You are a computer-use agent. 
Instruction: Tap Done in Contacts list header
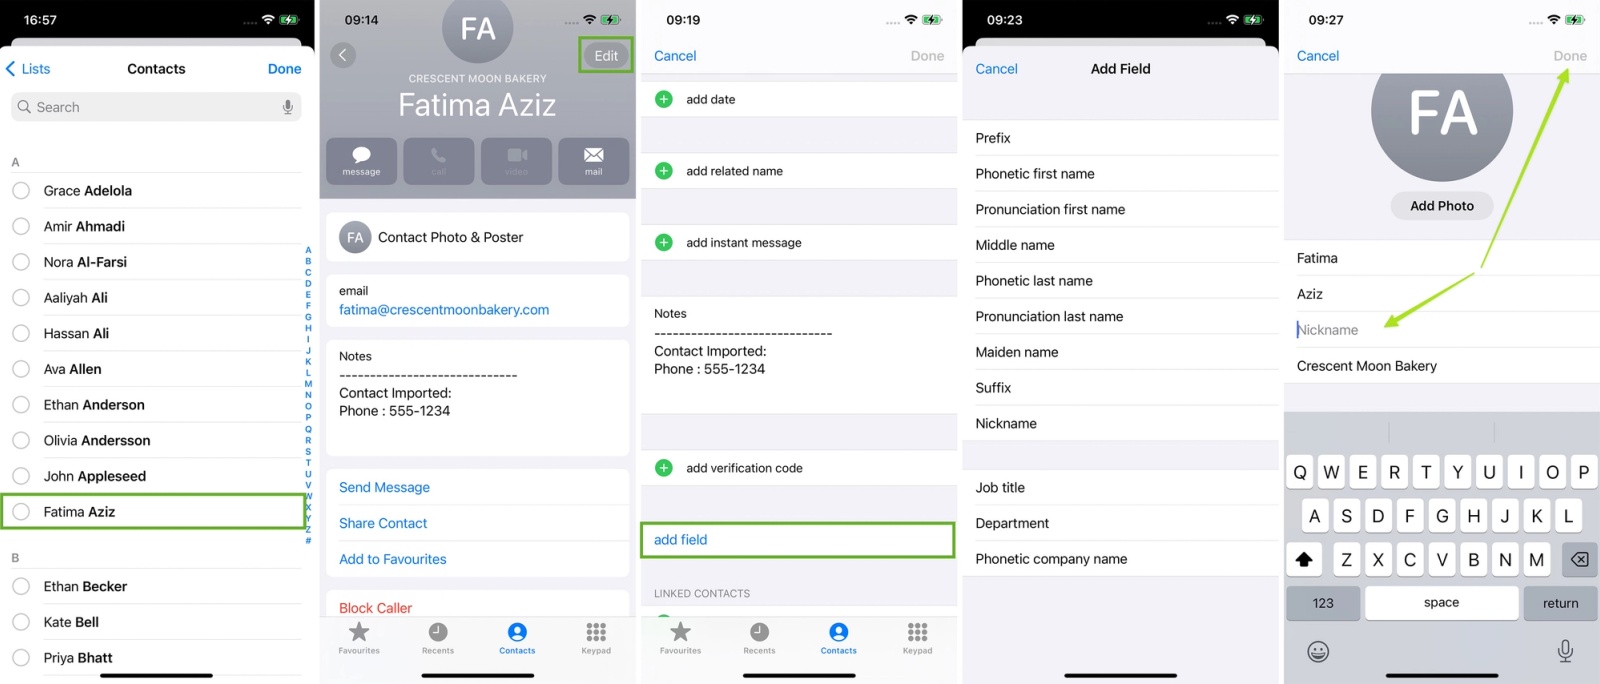tap(284, 69)
